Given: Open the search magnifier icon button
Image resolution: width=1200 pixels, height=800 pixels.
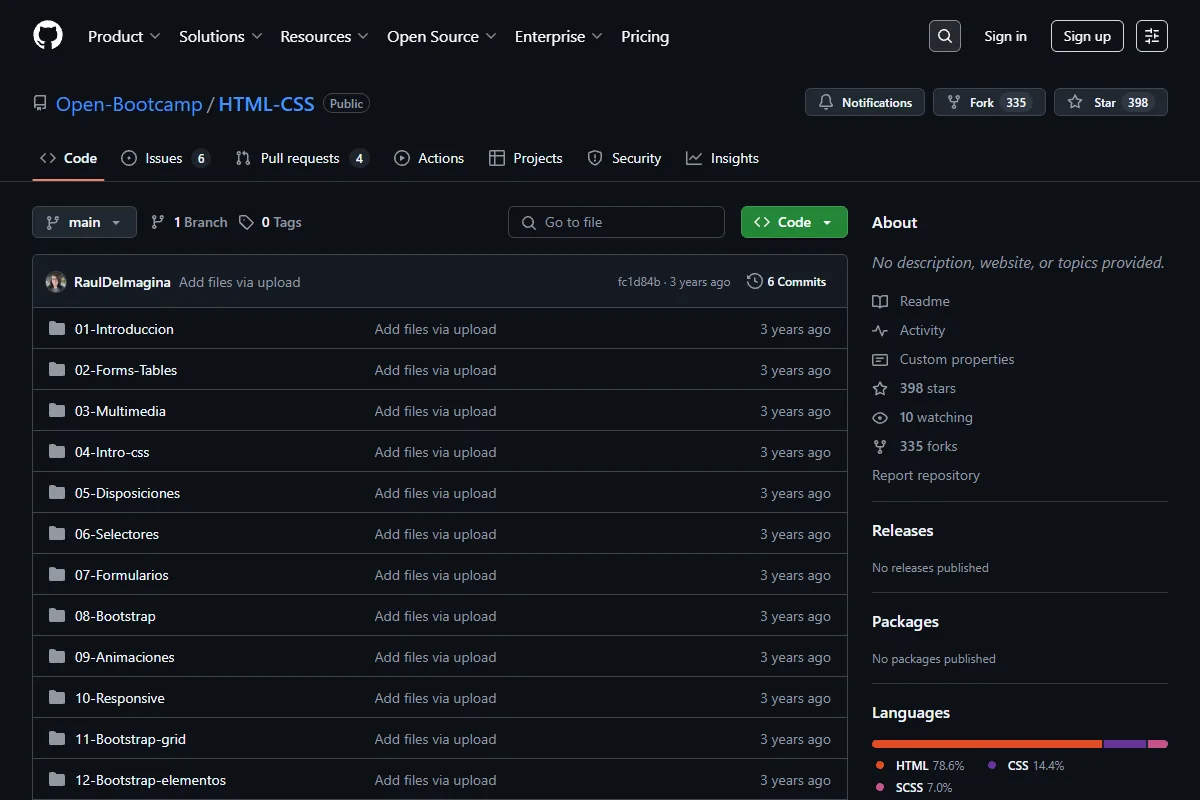Looking at the screenshot, I should (x=944, y=36).
